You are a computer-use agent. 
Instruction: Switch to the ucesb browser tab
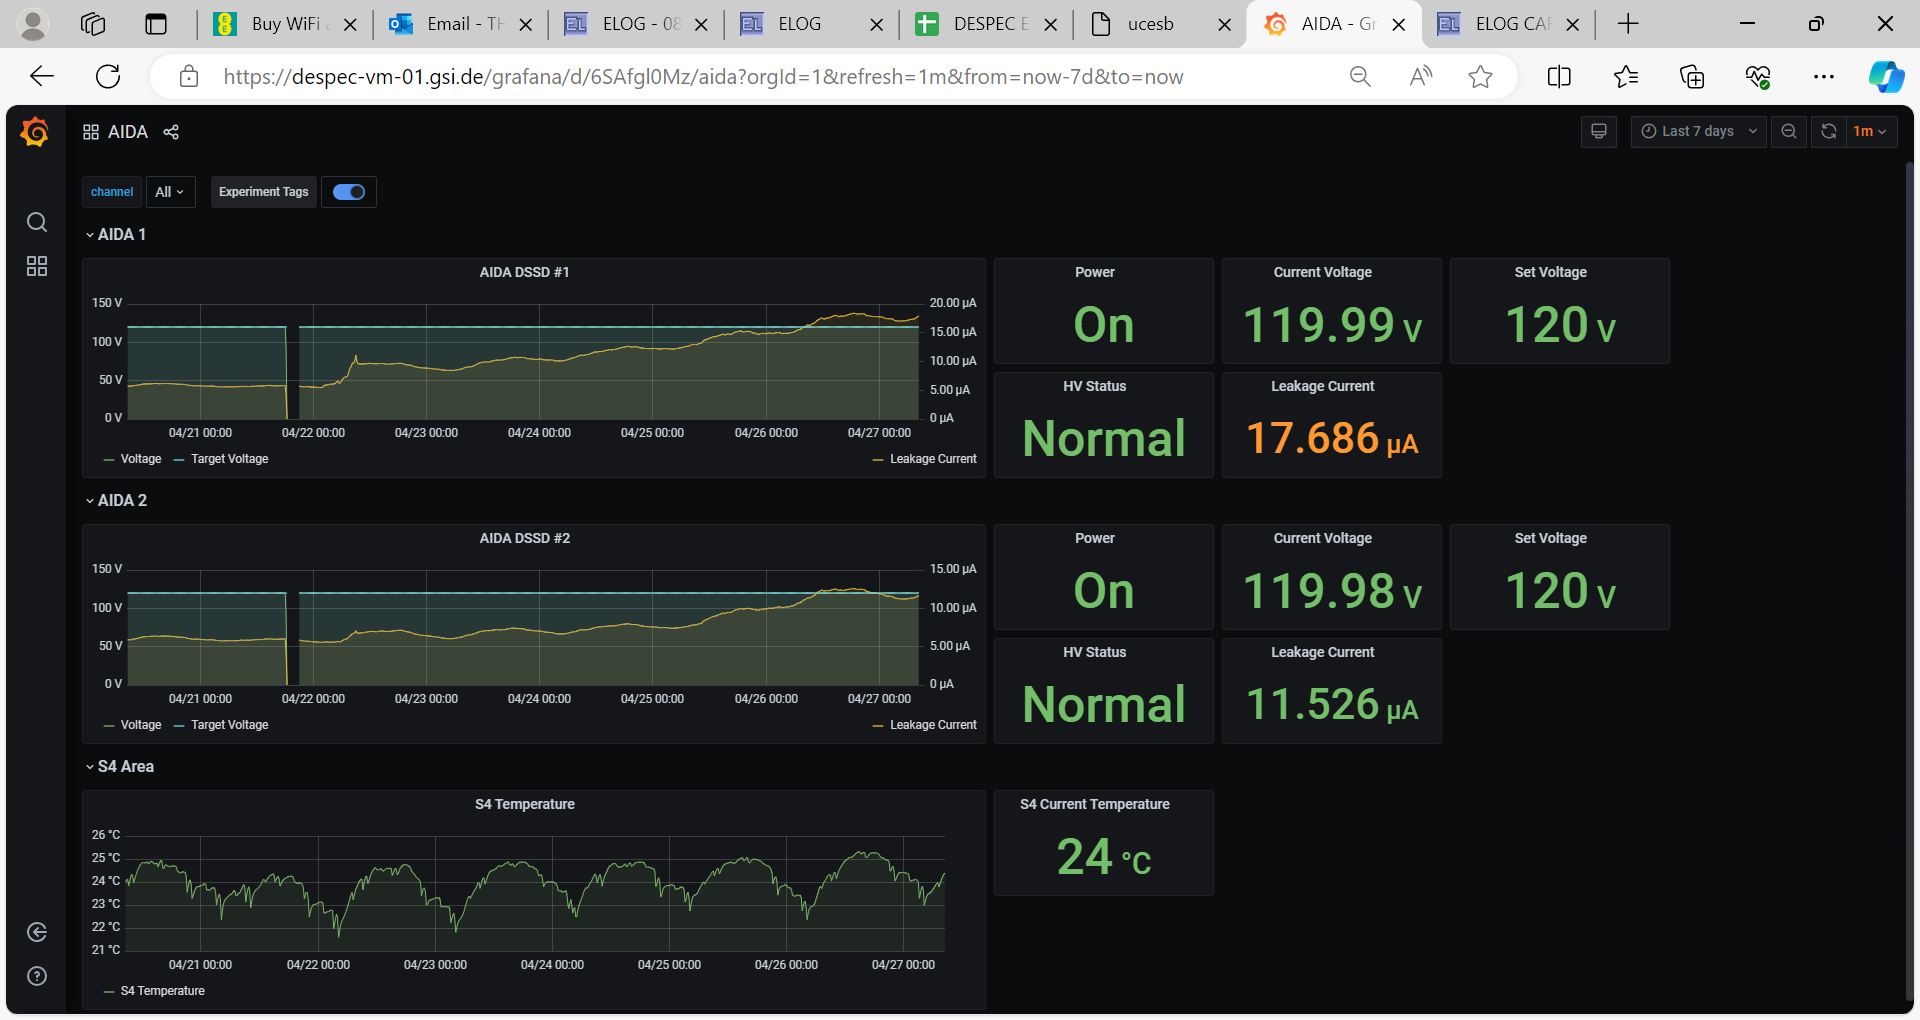pyautogui.click(x=1150, y=24)
